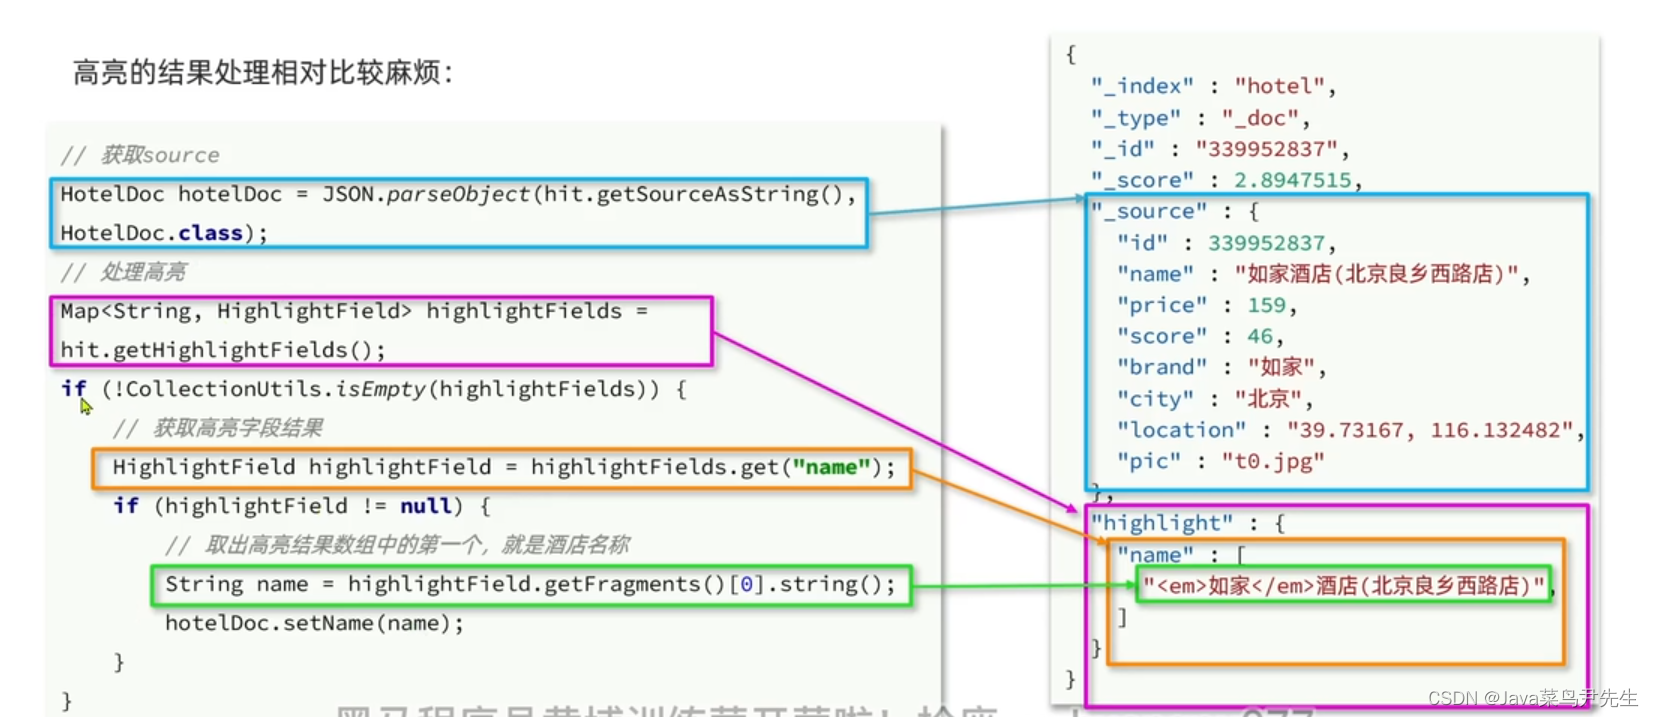Select the Map<String, HighlightField> highlightFields line
Image resolution: width=1654 pixels, height=717 pixels.
354,311
